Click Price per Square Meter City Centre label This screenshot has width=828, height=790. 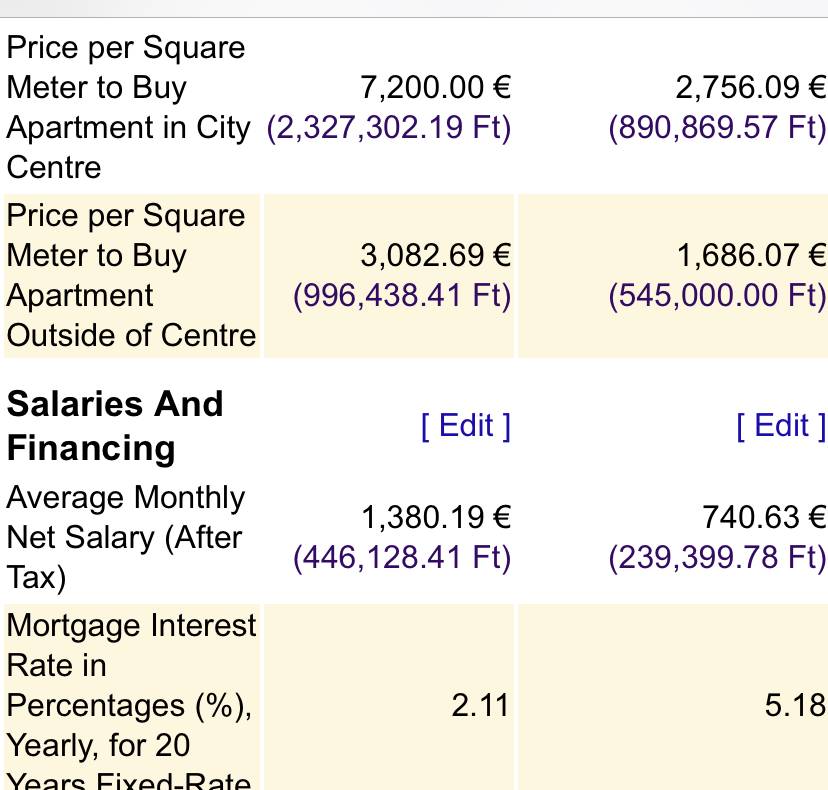coord(128,107)
